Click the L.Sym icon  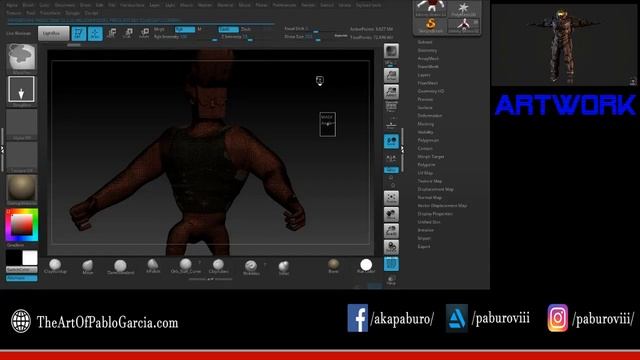point(391,159)
